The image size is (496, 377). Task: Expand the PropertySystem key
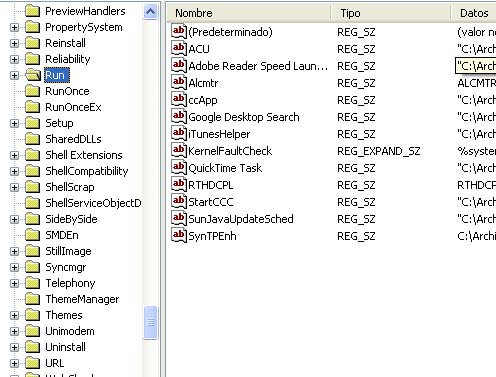[x=14, y=27]
